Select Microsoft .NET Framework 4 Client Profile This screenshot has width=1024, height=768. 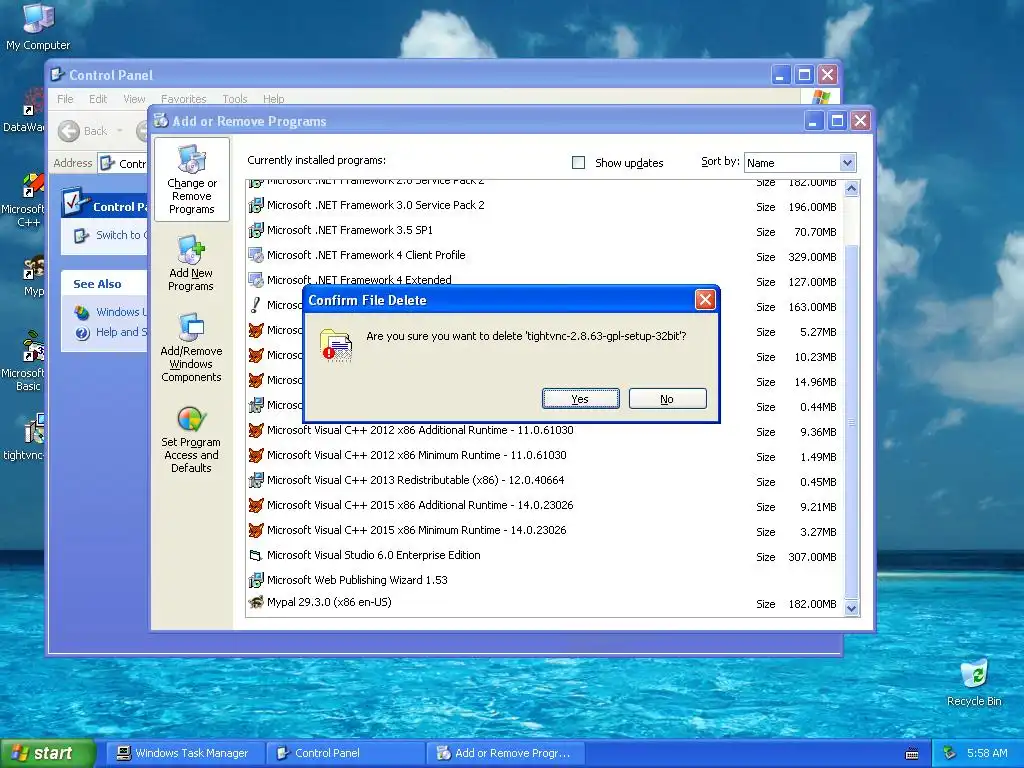click(366, 255)
